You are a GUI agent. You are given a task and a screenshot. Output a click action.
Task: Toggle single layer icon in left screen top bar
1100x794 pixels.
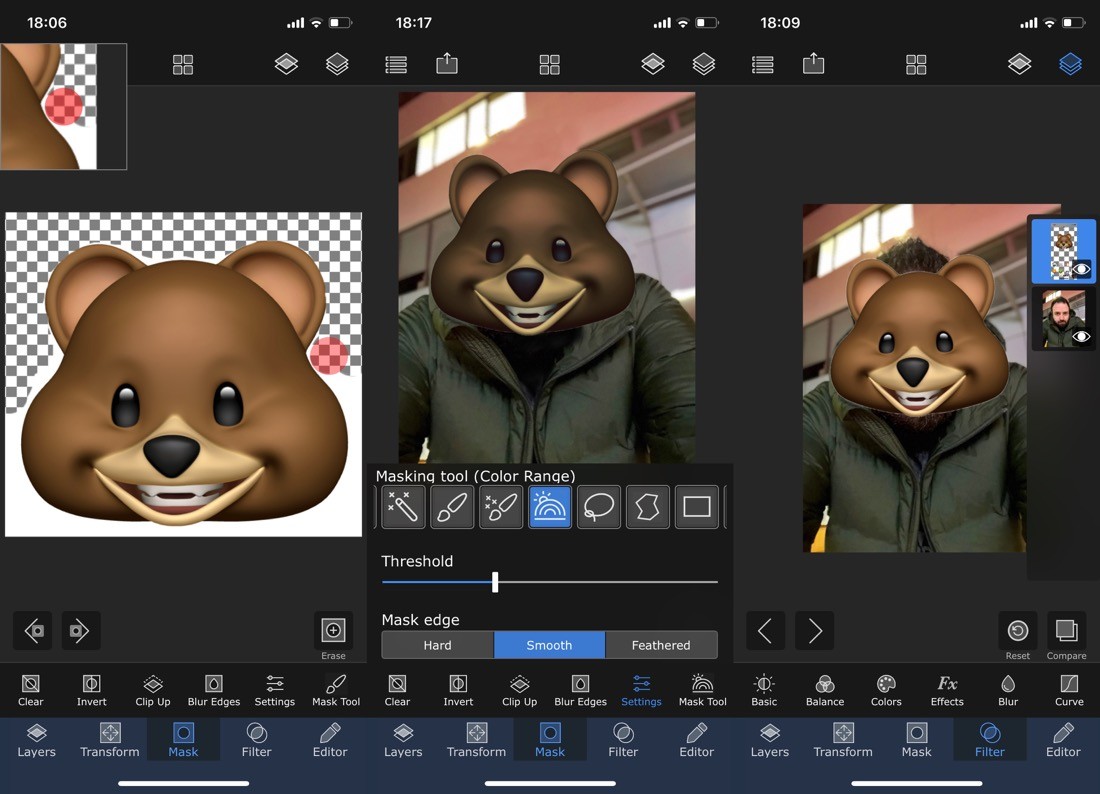click(x=286, y=64)
